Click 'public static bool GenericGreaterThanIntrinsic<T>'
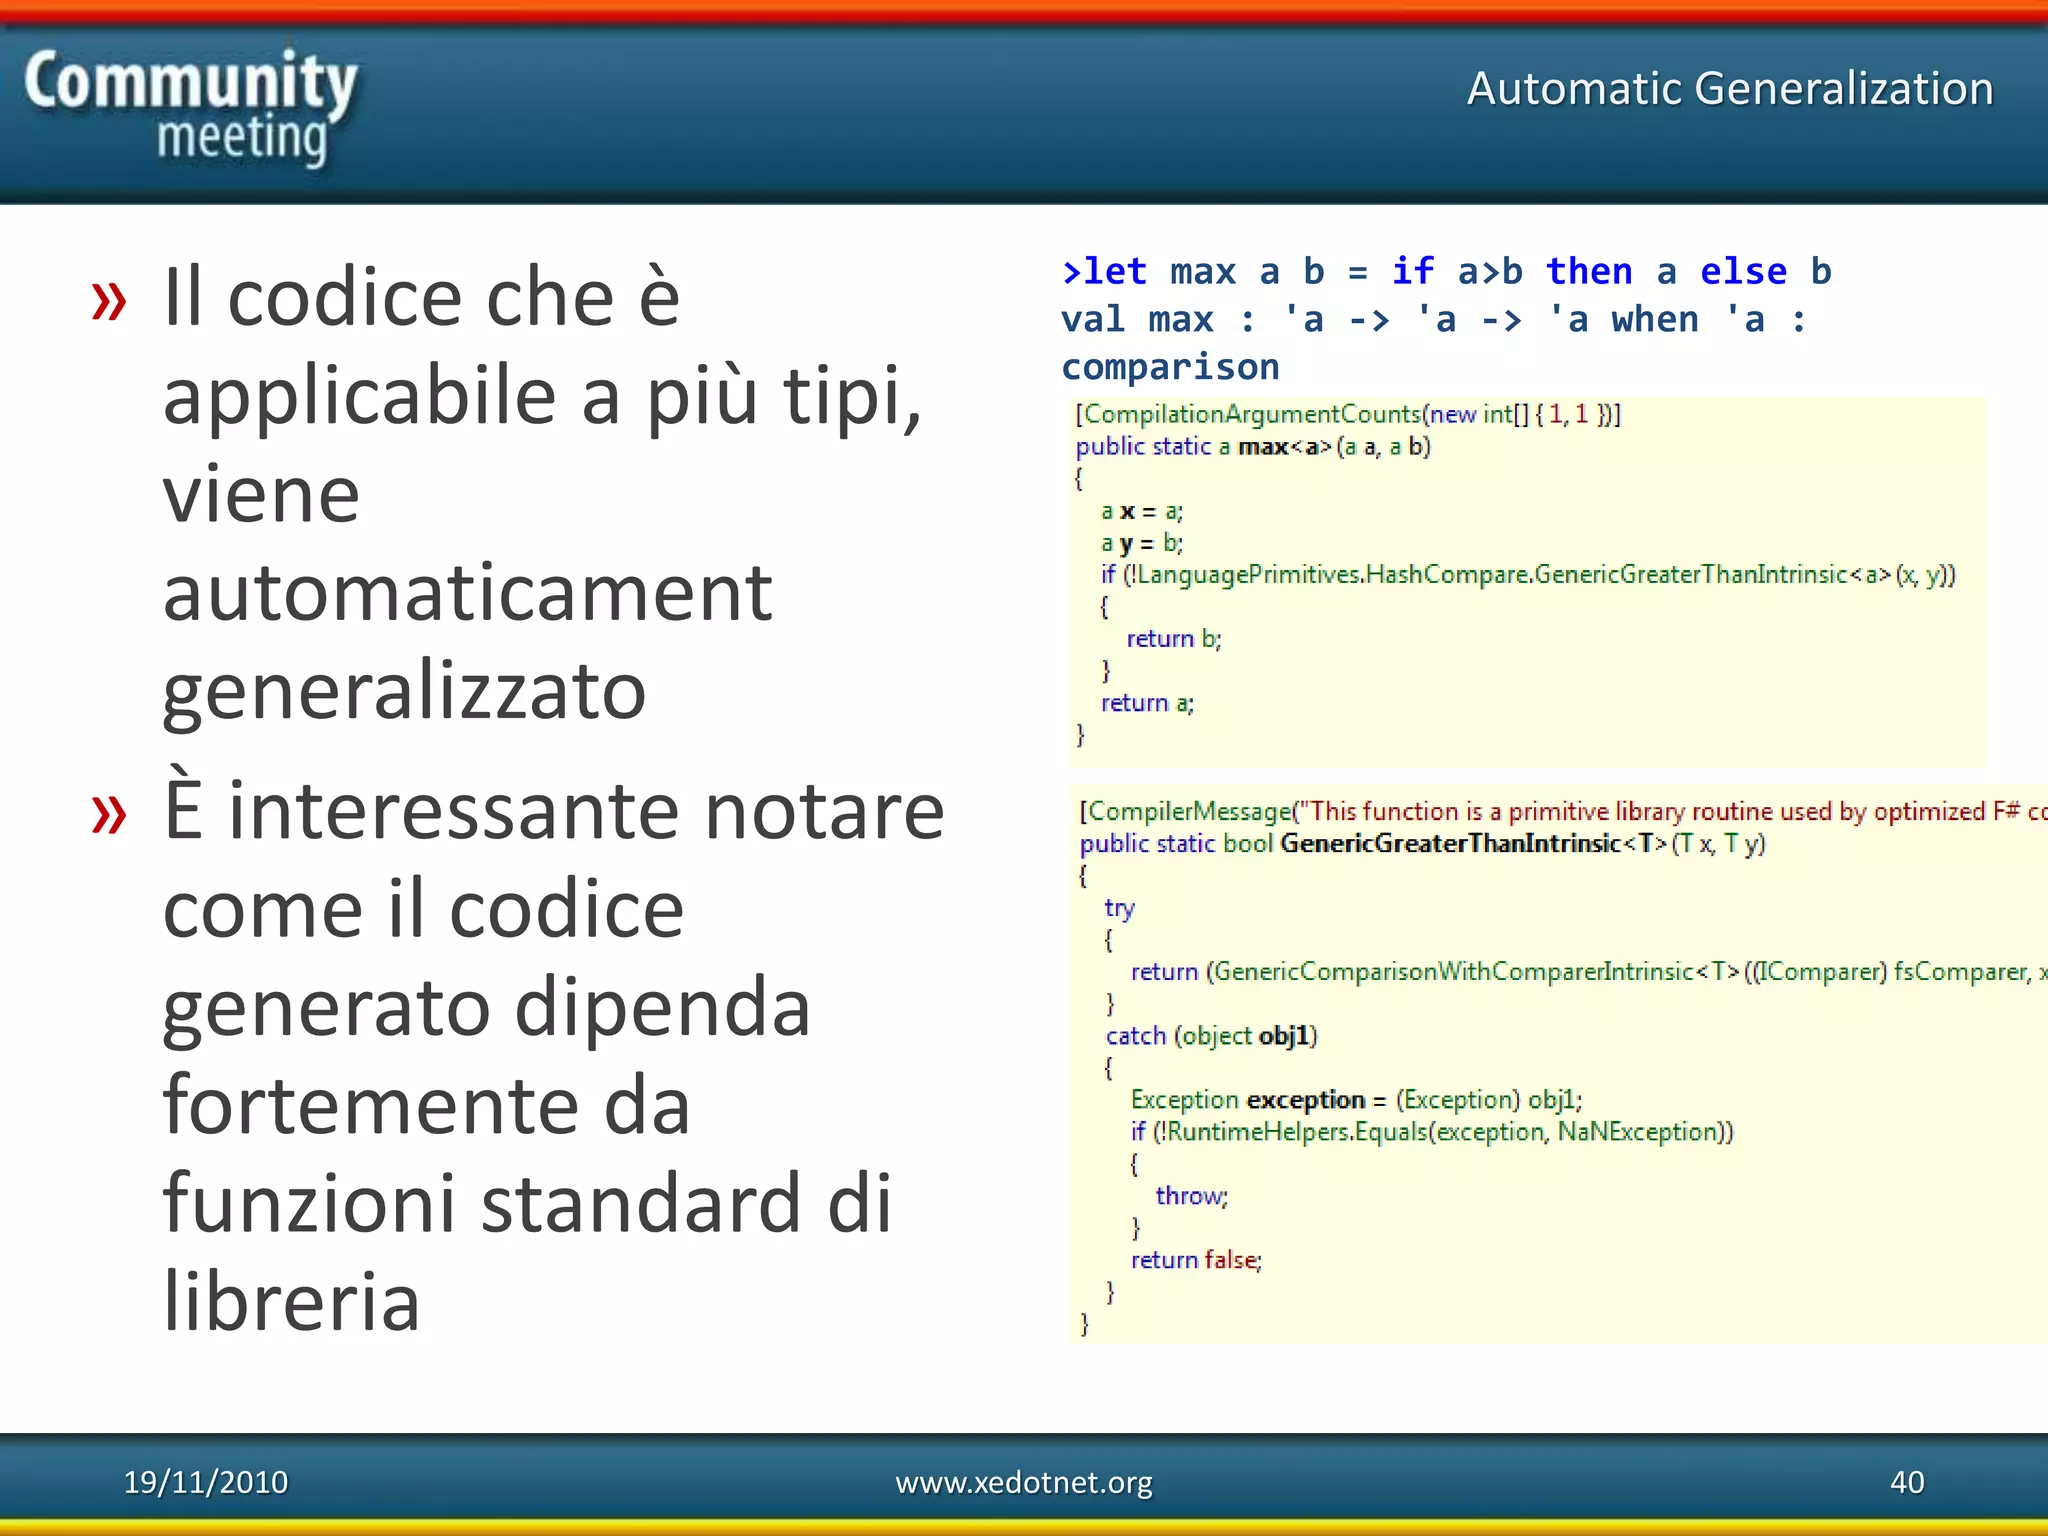 [1423, 843]
